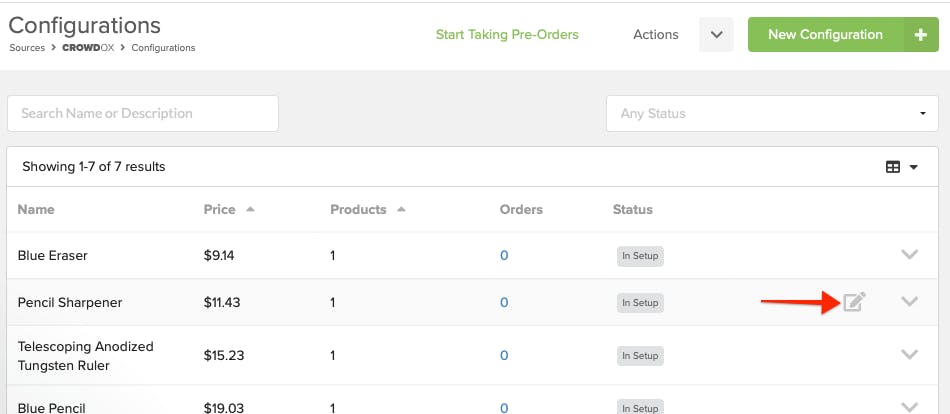Viewport: 950px width, 414px height.
Task: Click the Name column header
Action: pos(36,210)
